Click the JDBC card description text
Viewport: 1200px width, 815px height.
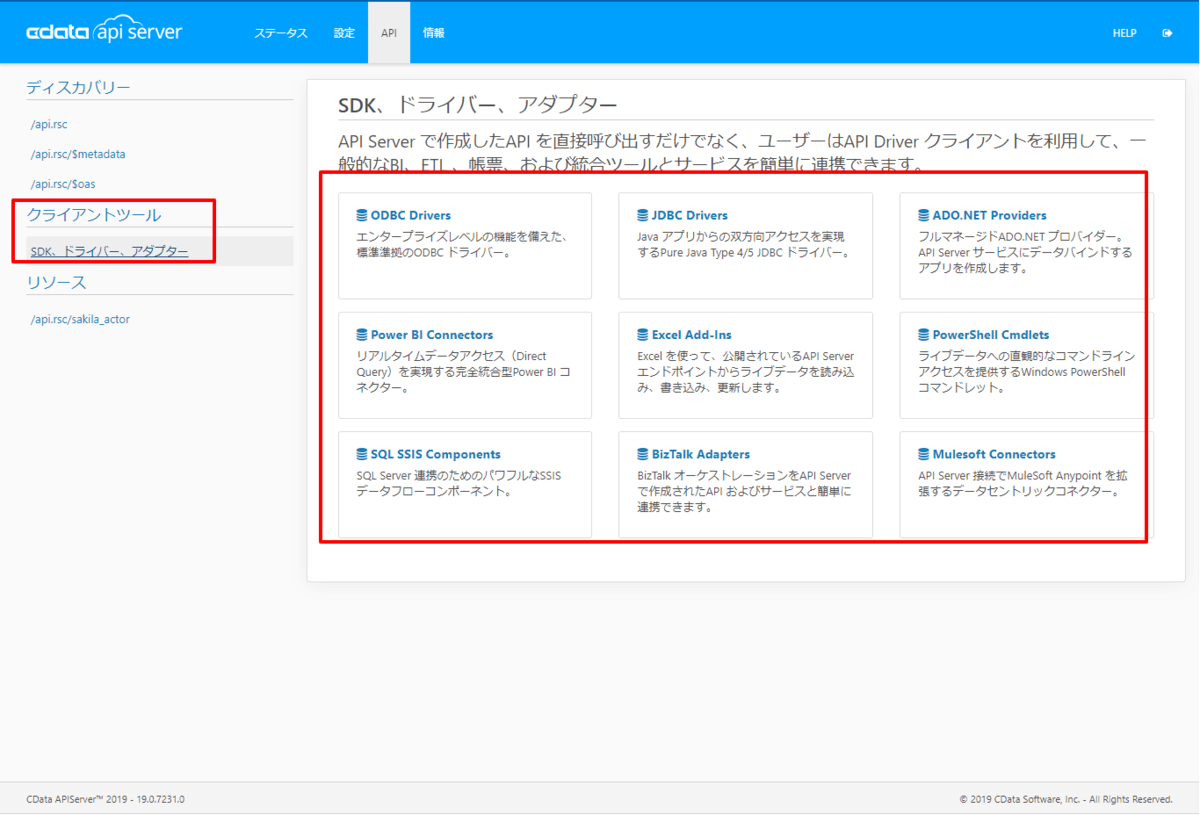coord(744,245)
